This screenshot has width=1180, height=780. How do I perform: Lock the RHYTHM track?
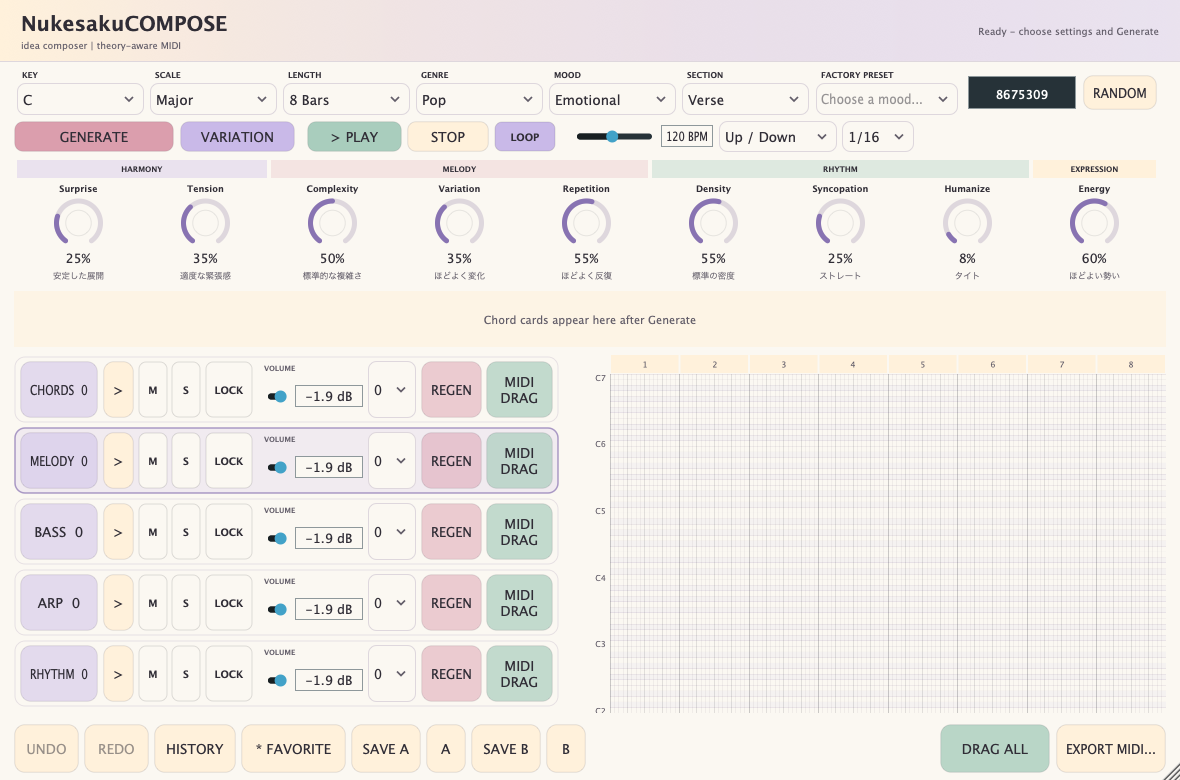click(x=229, y=674)
